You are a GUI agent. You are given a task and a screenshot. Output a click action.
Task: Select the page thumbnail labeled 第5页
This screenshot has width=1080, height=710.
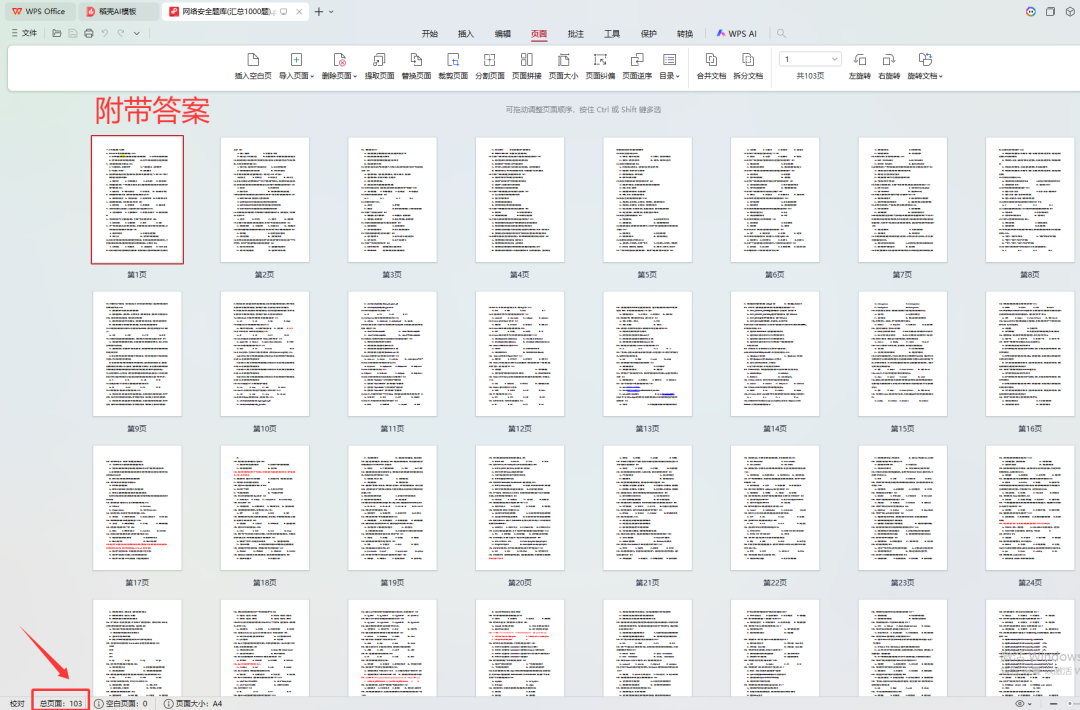(x=647, y=200)
